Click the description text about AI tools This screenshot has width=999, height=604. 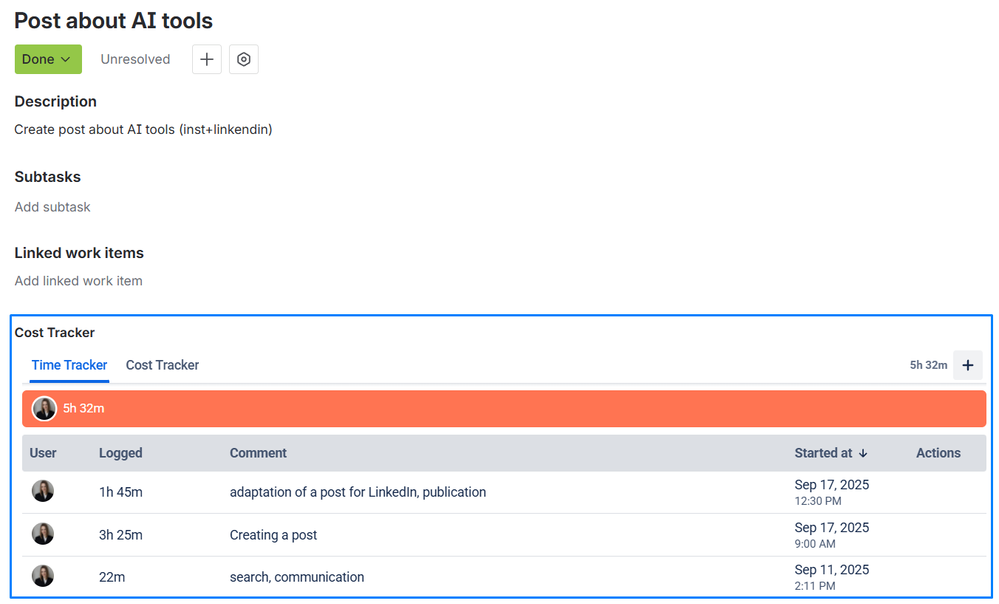point(143,129)
